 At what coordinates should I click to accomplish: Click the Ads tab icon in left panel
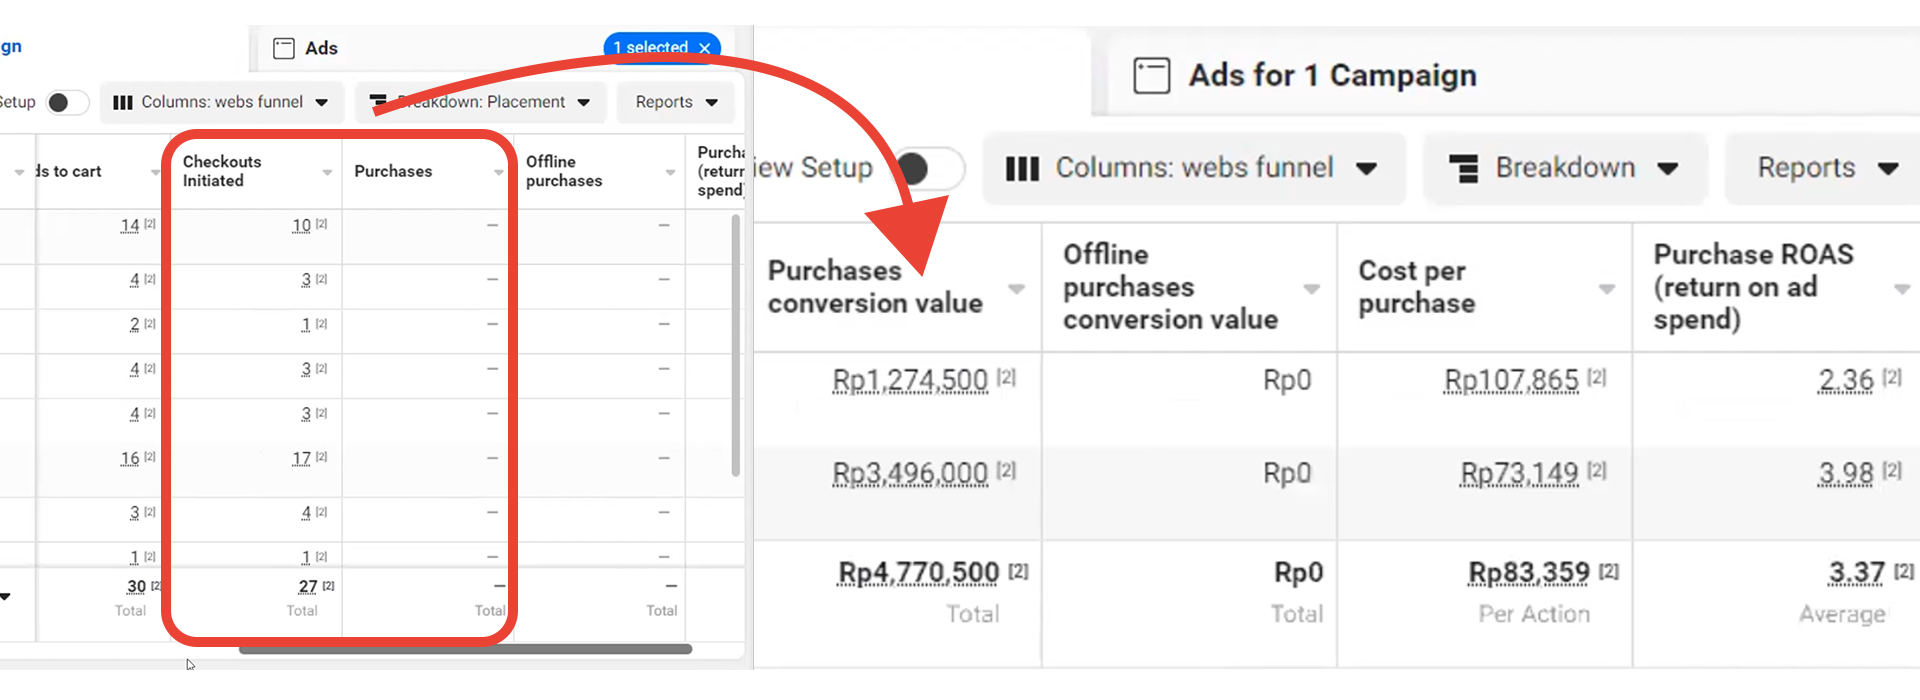pos(284,48)
